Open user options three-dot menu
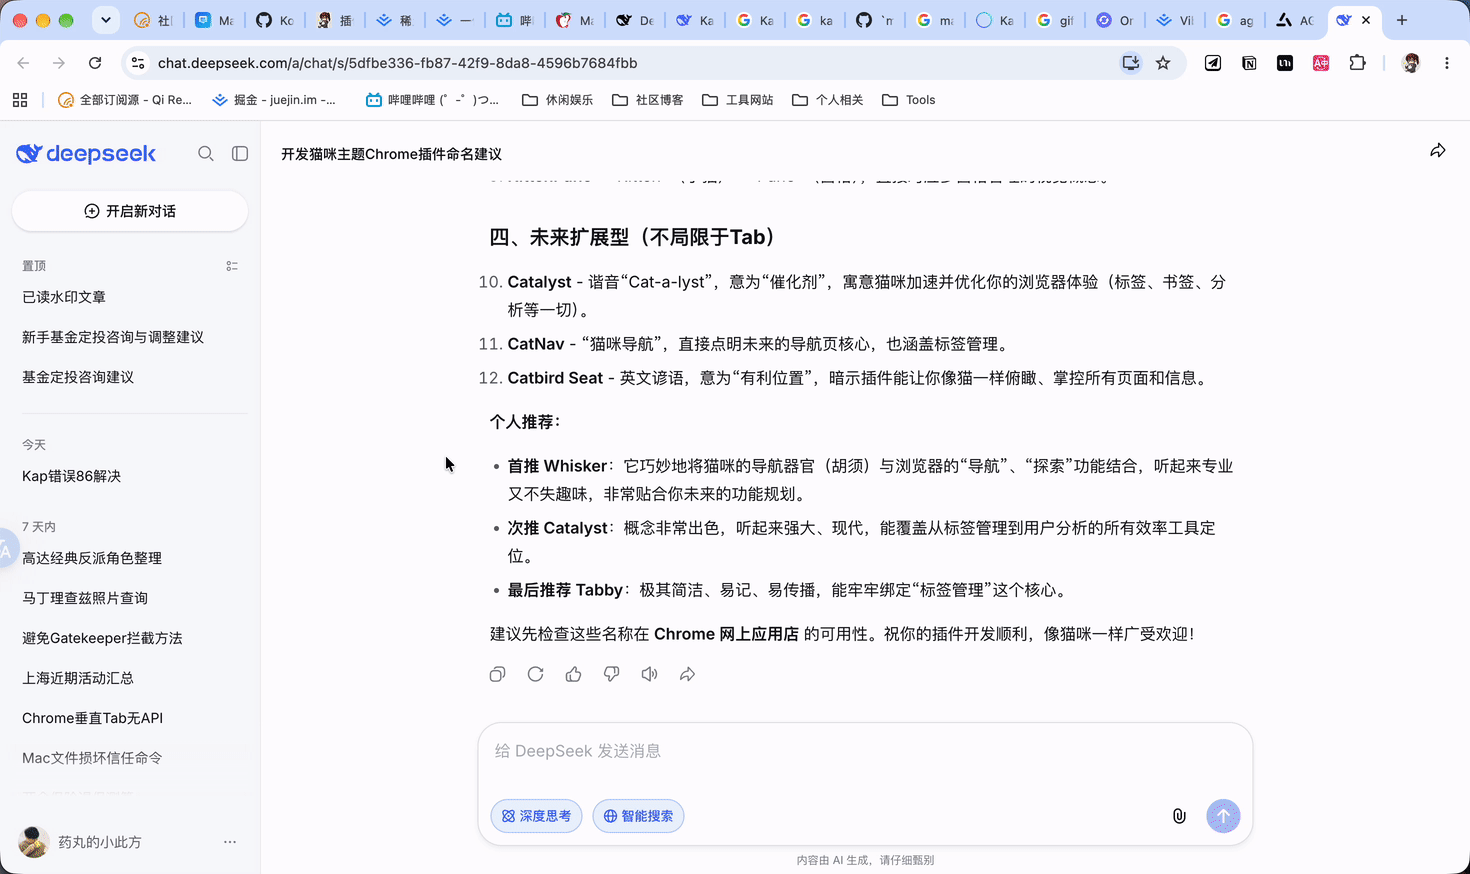The width and height of the screenshot is (1470, 874). coord(230,842)
